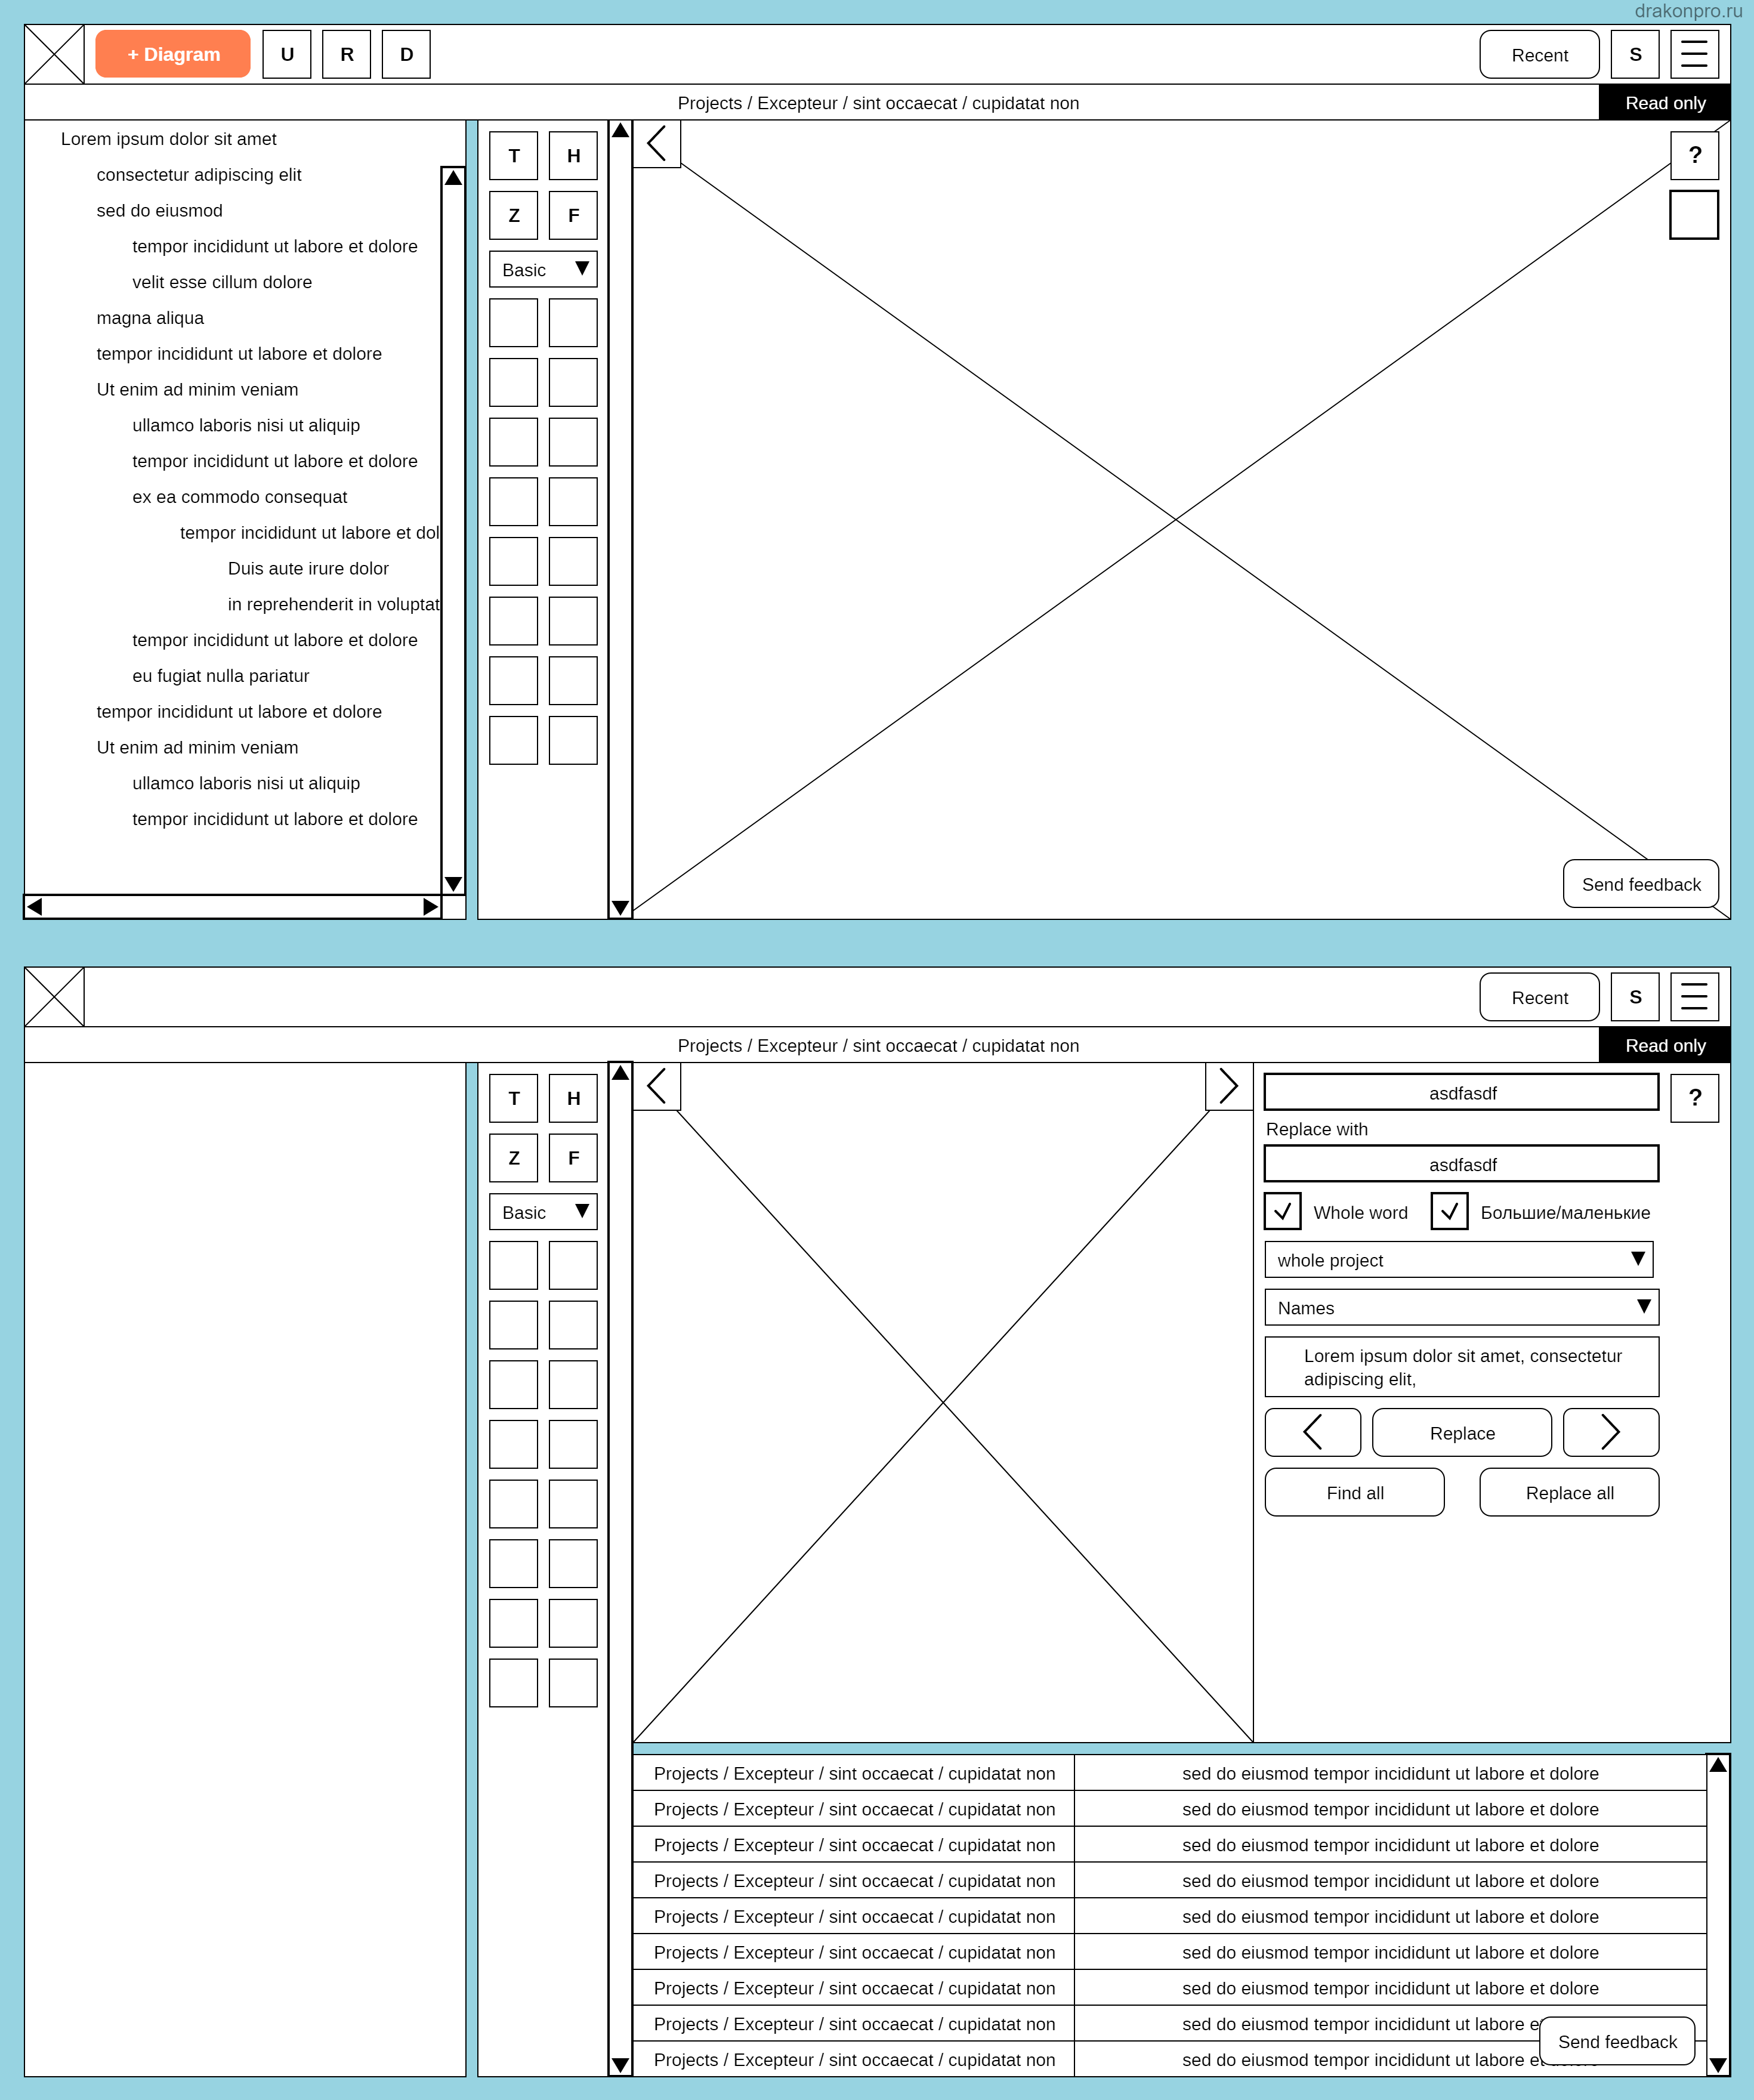Open the Basic dropdown in the top wireframe

(543, 269)
